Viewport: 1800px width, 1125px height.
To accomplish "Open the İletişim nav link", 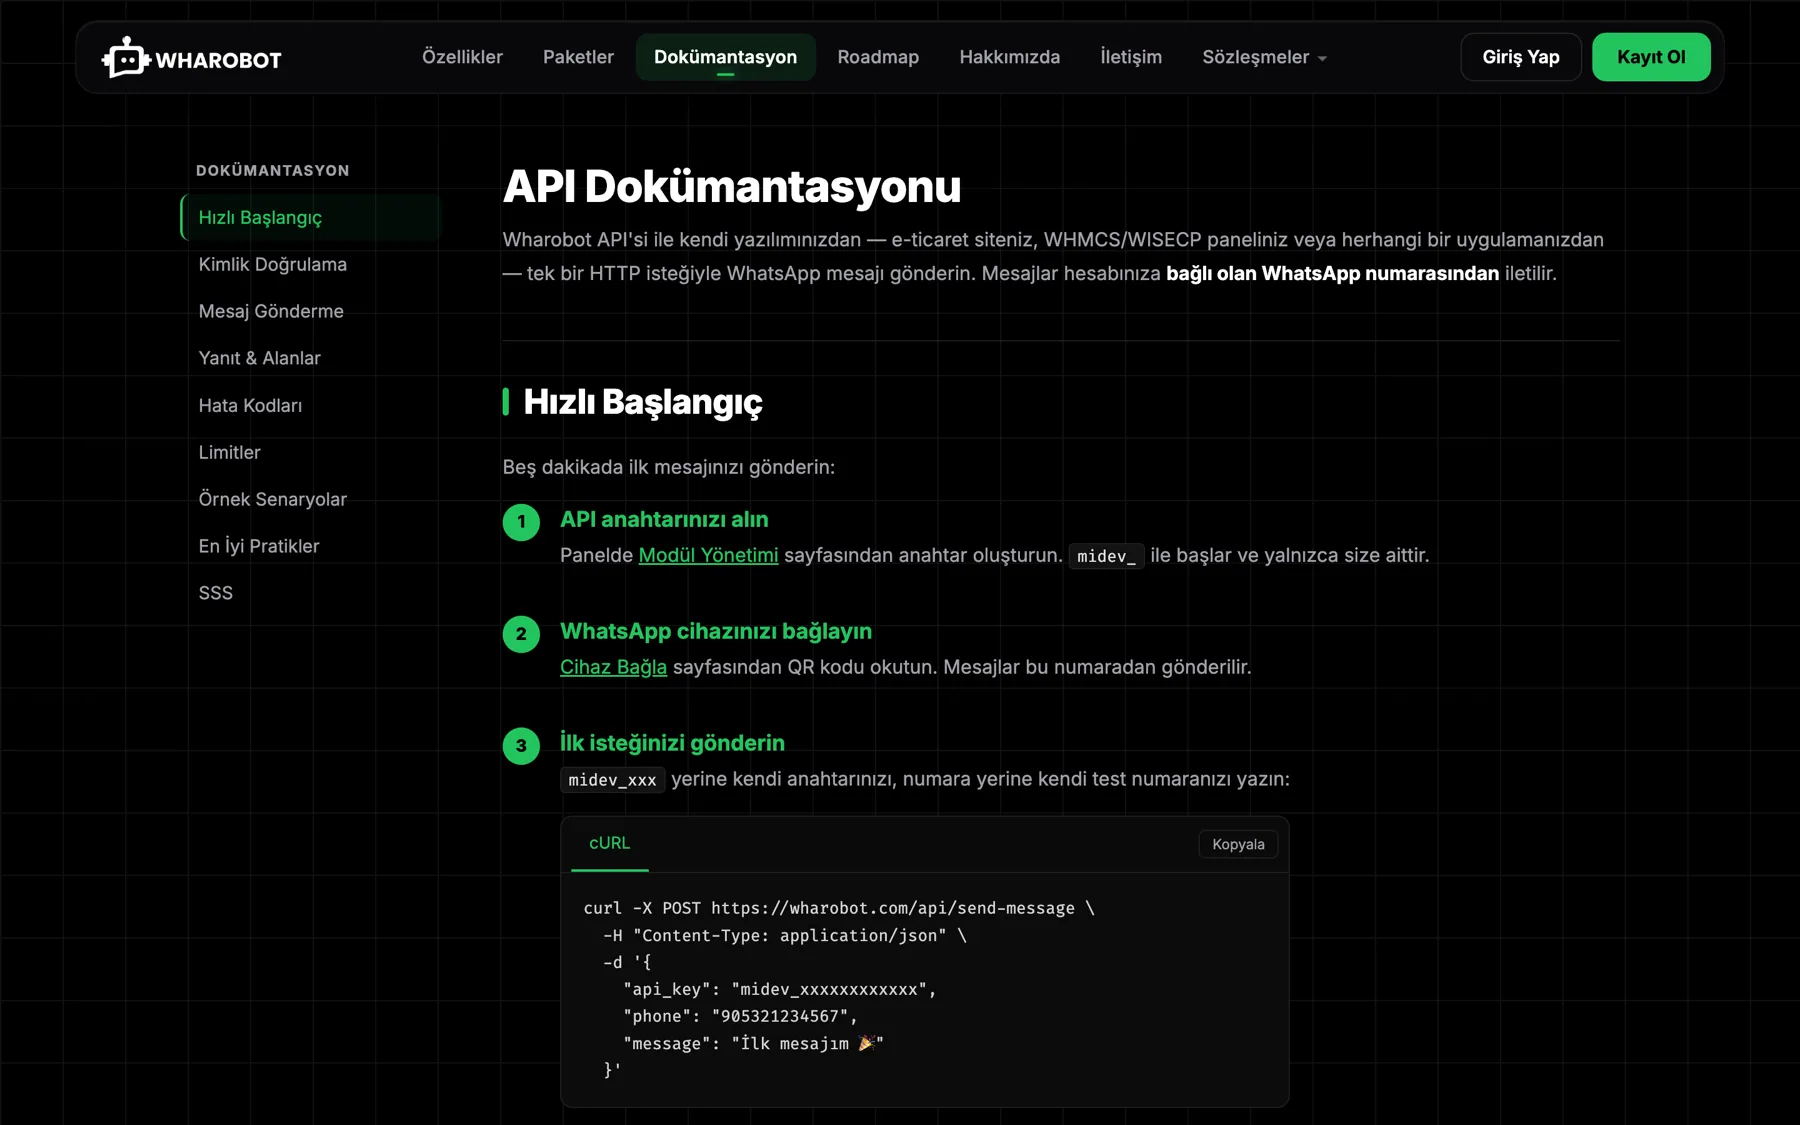I will pos(1131,57).
